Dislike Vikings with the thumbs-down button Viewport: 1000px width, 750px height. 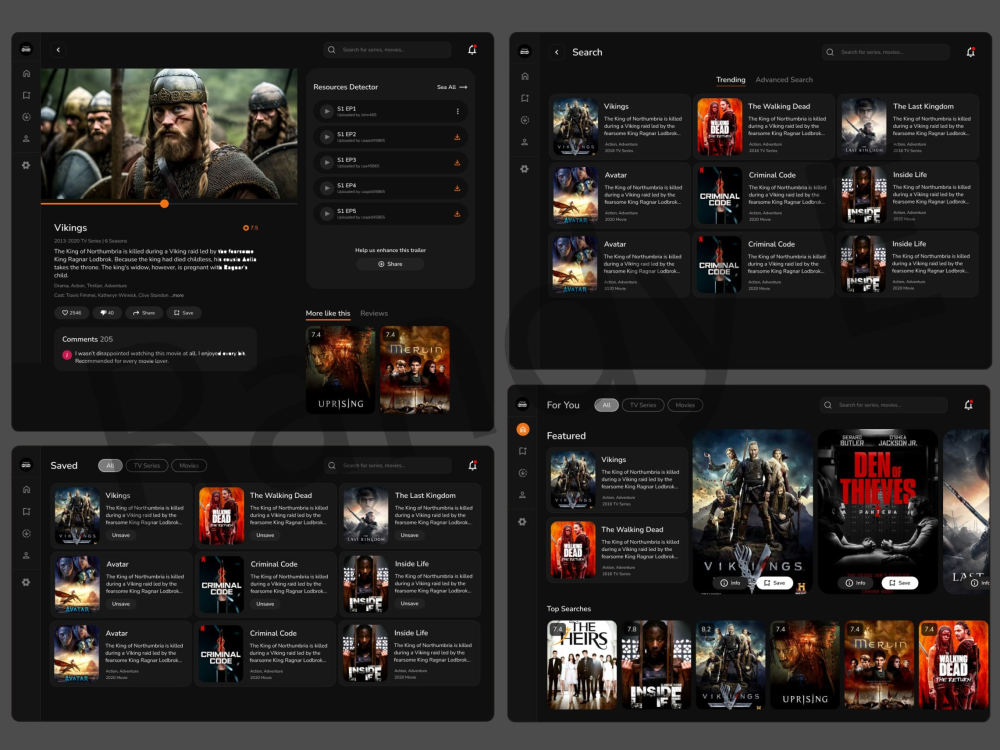tap(107, 312)
